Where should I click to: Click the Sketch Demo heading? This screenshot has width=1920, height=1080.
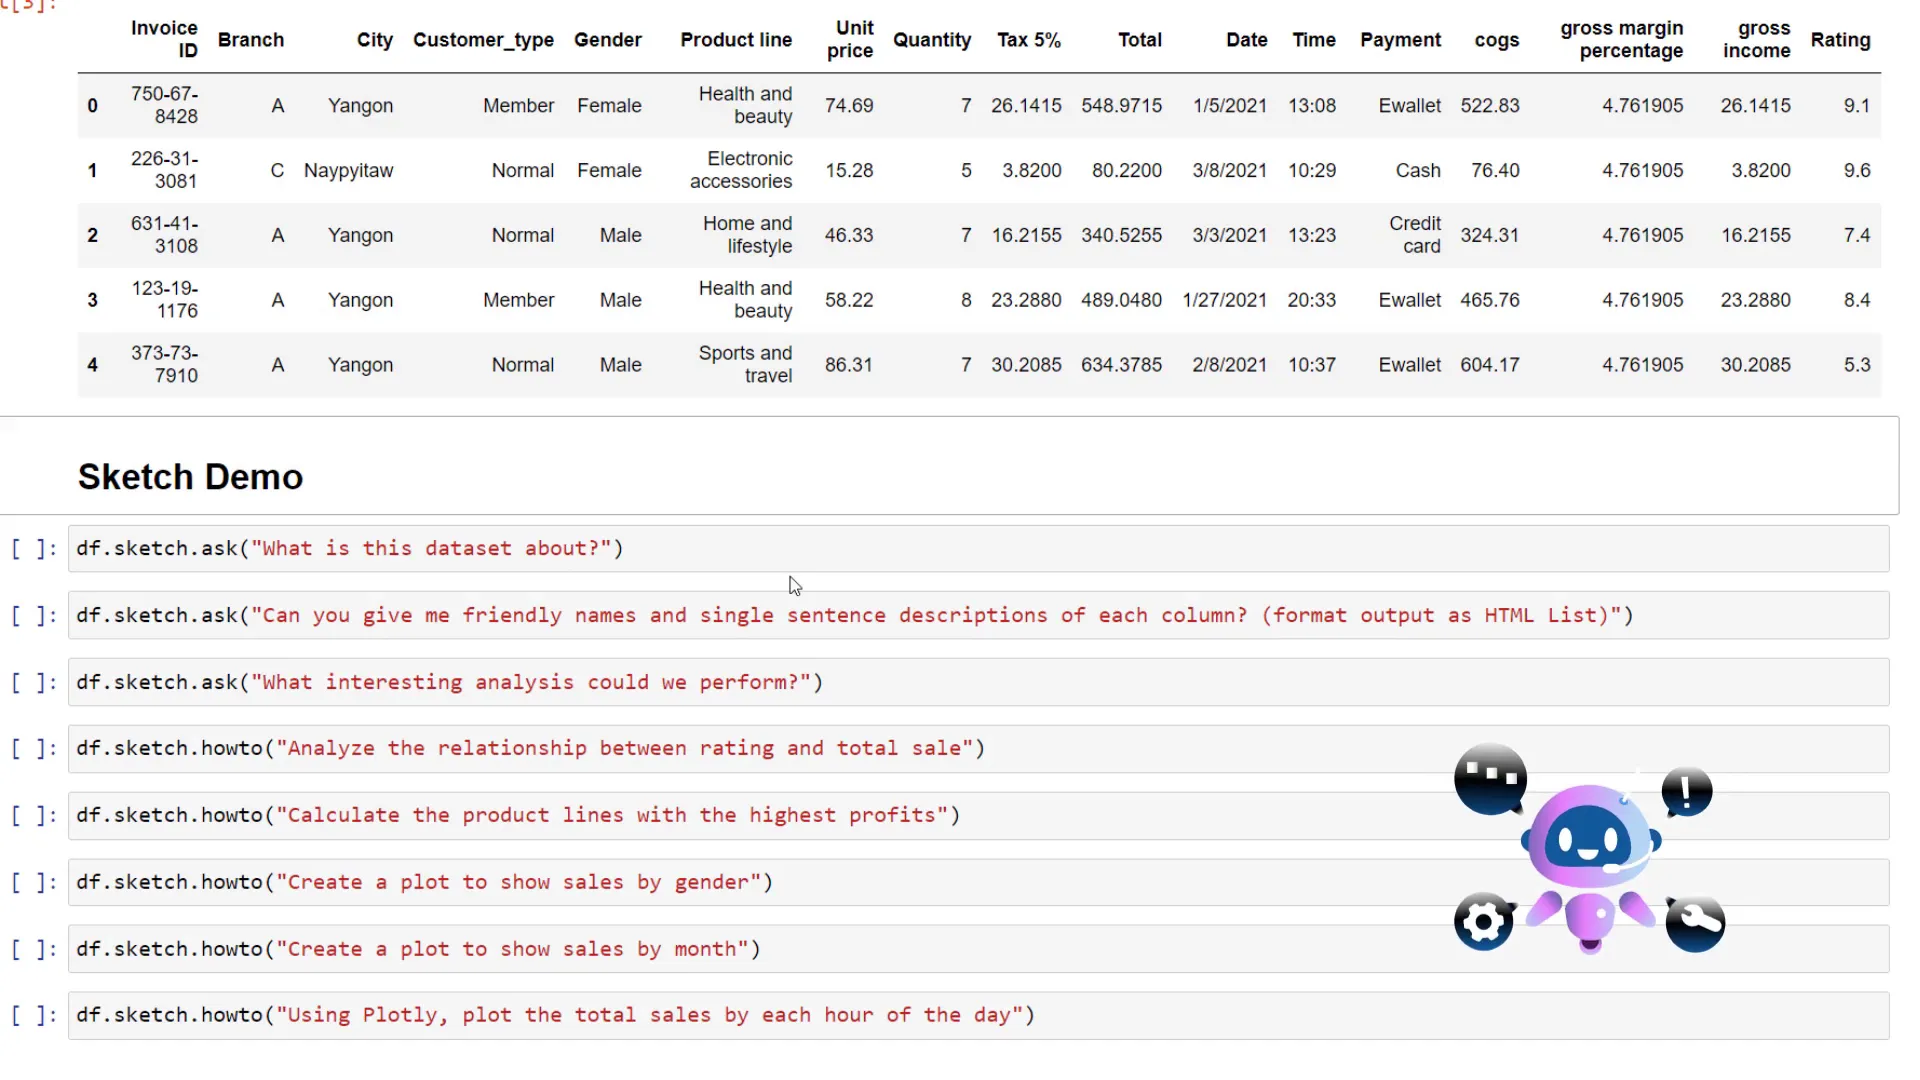point(190,477)
